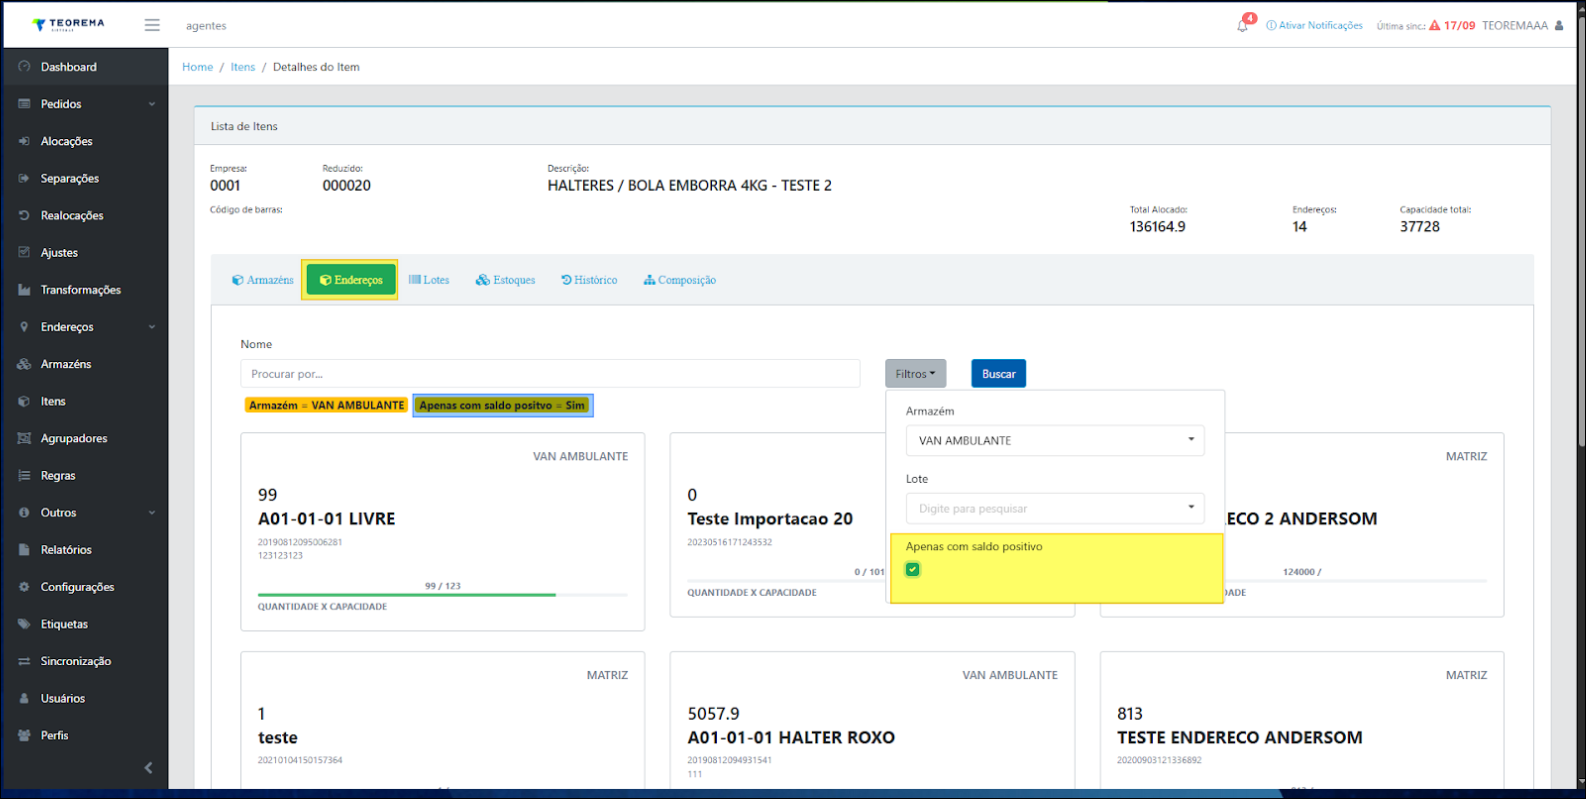
Task: Click the Nome search input field
Action: pyautogui.click(x=550, y=374)
